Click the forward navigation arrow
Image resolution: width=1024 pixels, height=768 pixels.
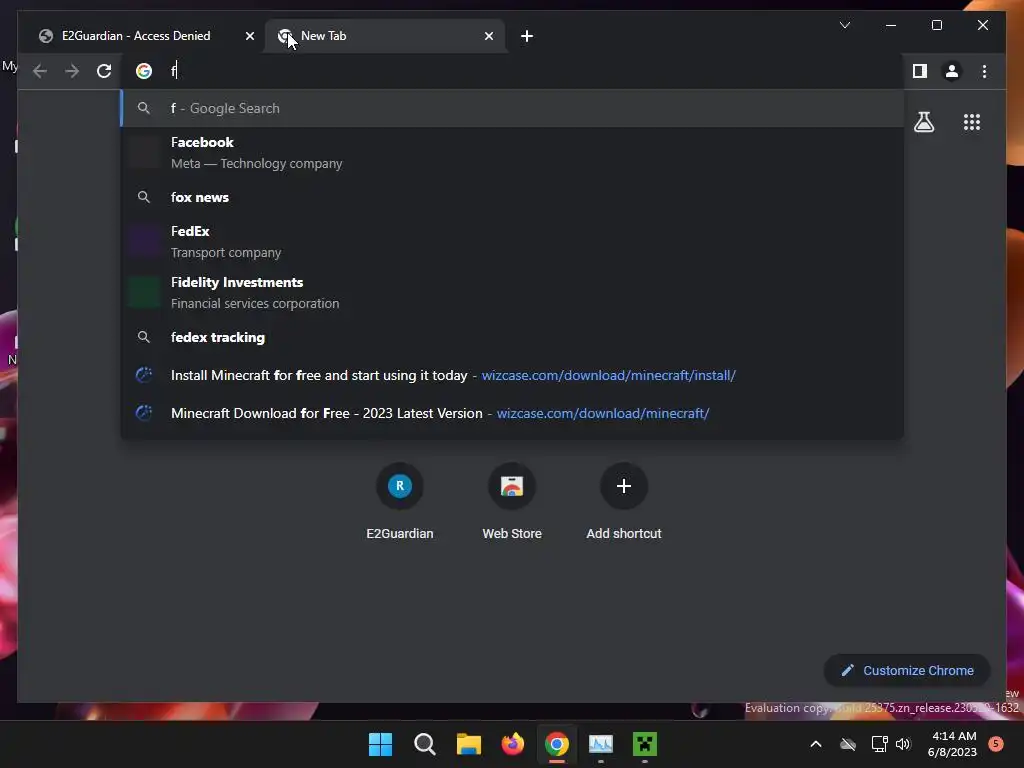pos(72,71)
